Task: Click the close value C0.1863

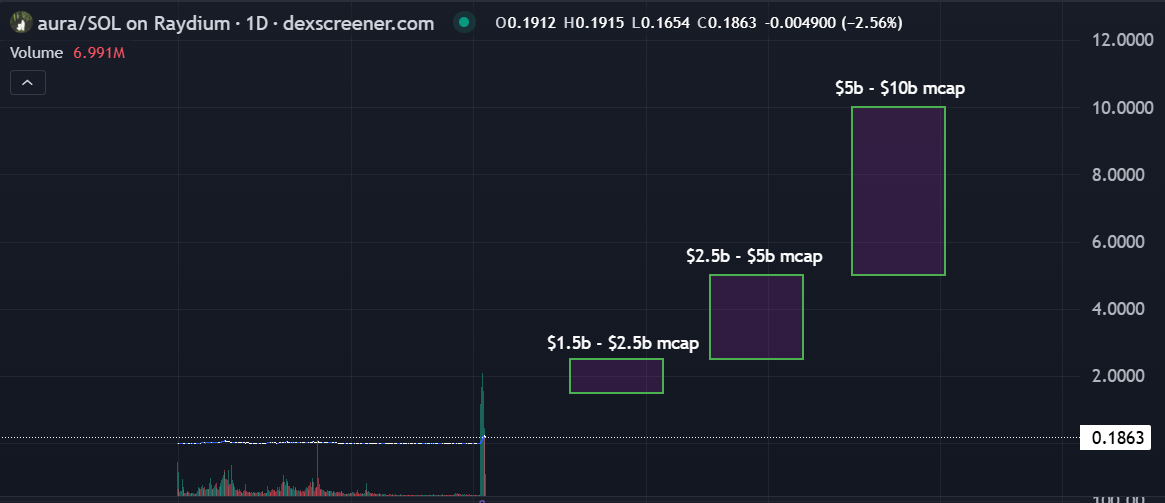Action: [727, 23]
